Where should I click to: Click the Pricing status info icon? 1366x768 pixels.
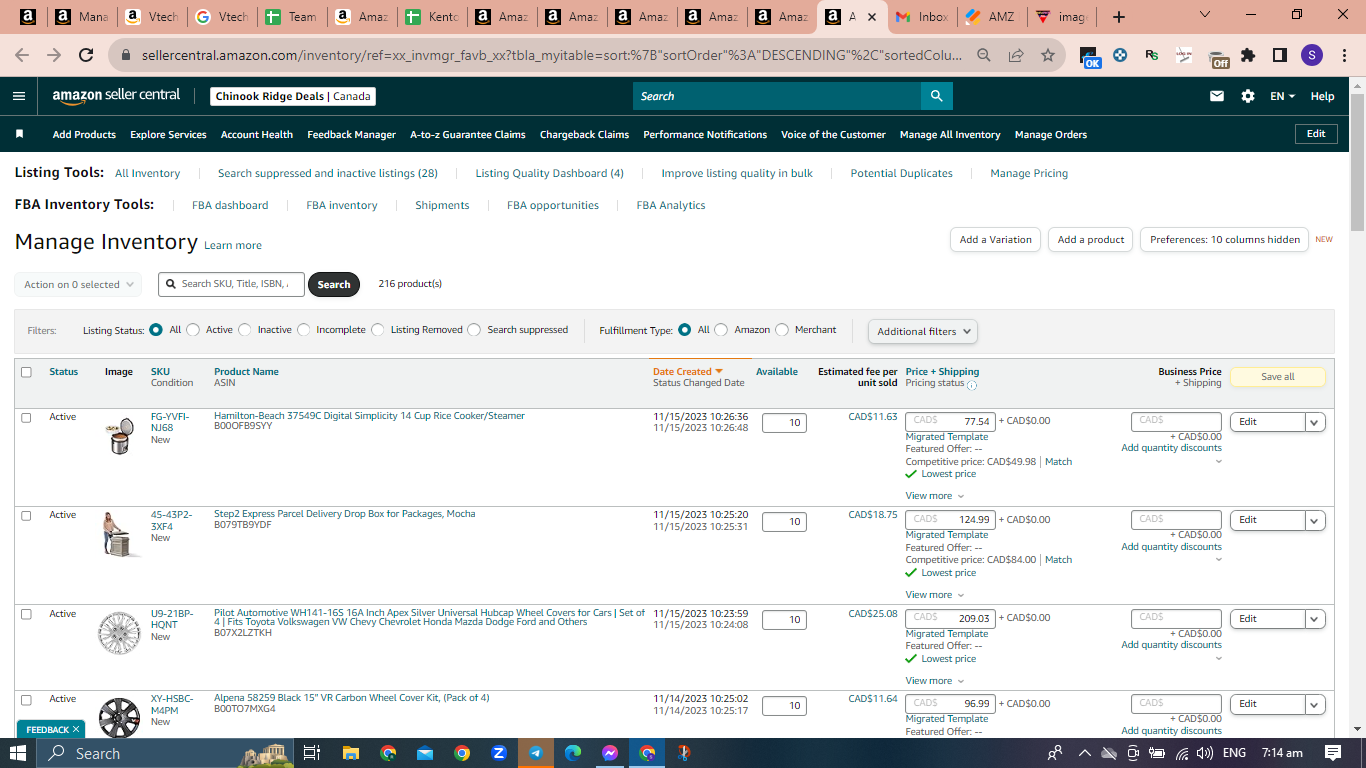pyautogui.click(x=972, y=385)
